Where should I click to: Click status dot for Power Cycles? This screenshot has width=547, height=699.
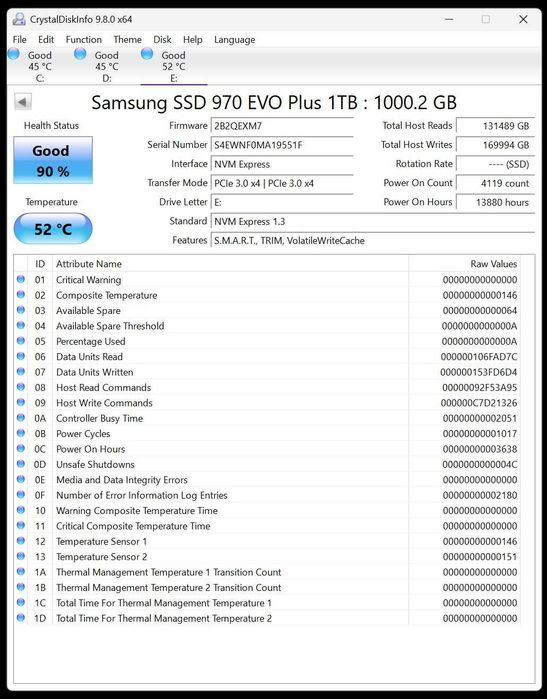pyautogui.click(x=21, y=433)
